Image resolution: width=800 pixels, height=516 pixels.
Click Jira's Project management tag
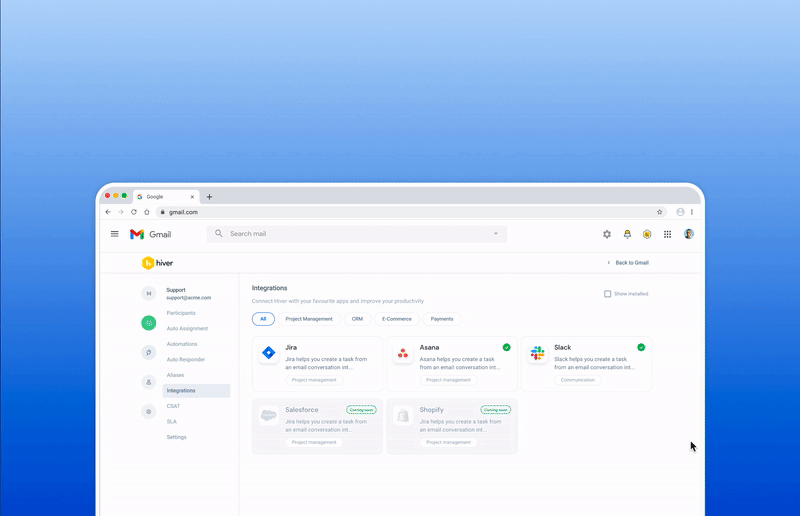coord(314,380)
